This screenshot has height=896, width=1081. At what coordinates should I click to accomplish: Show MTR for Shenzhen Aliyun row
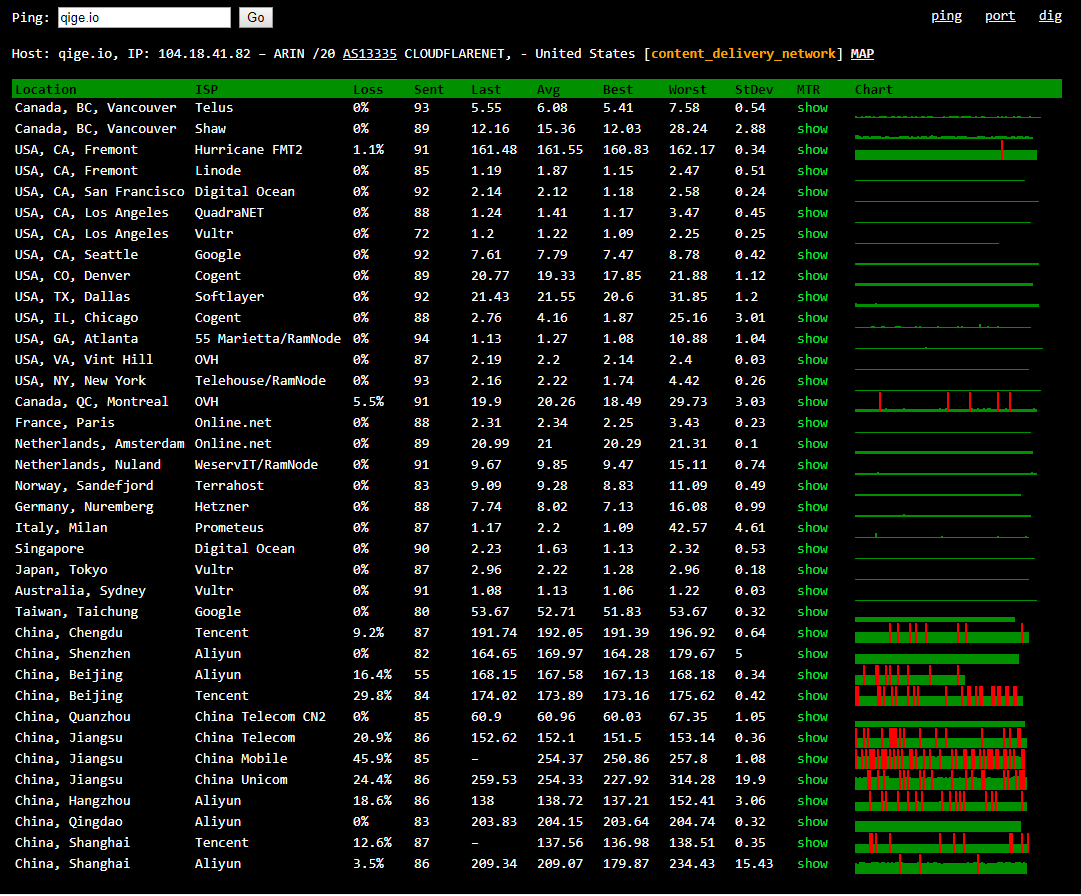coord(812,654)
